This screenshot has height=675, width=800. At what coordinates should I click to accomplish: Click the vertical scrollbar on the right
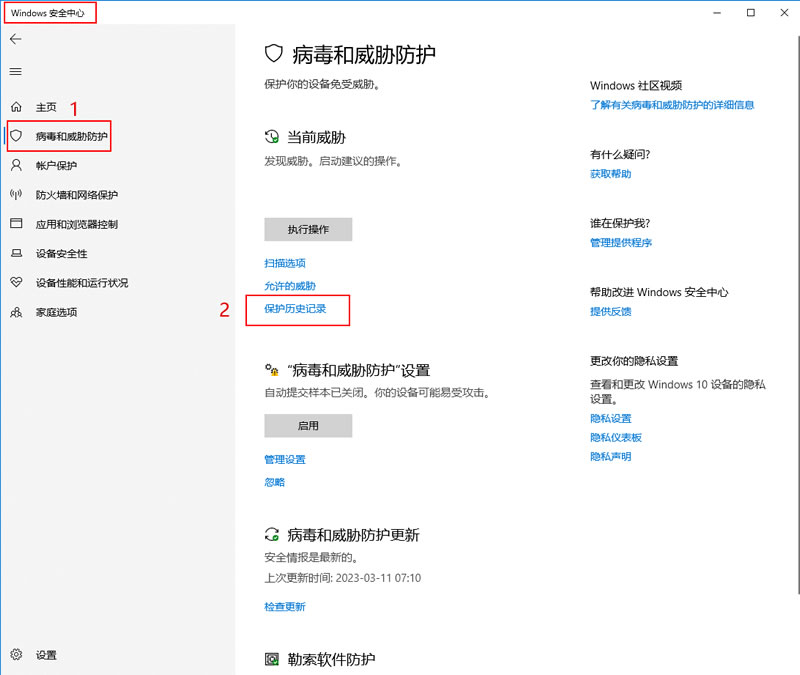tap(797, 314)
